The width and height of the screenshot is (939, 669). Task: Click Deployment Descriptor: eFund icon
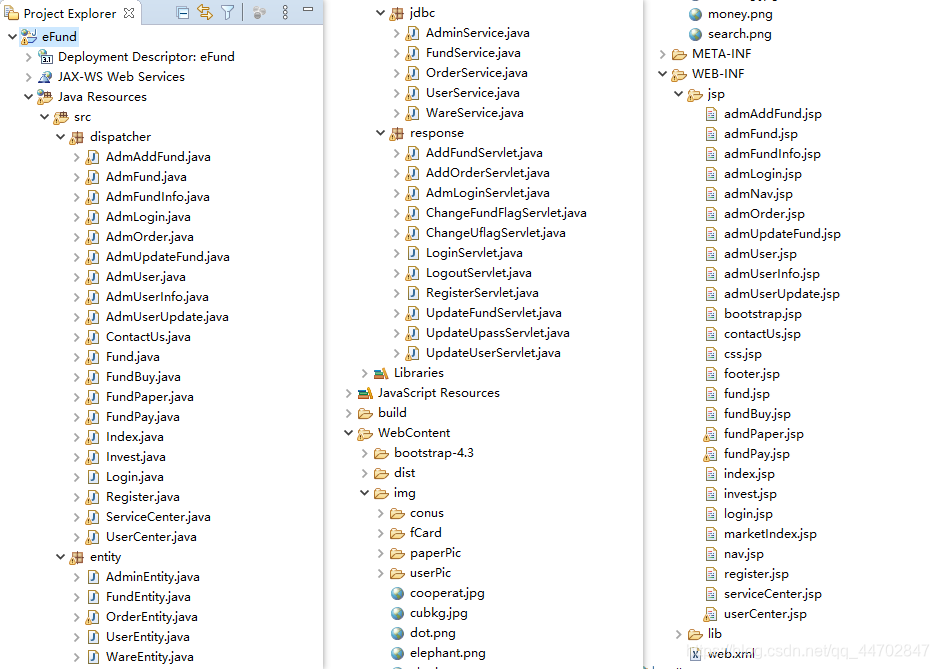click(46, 57)
